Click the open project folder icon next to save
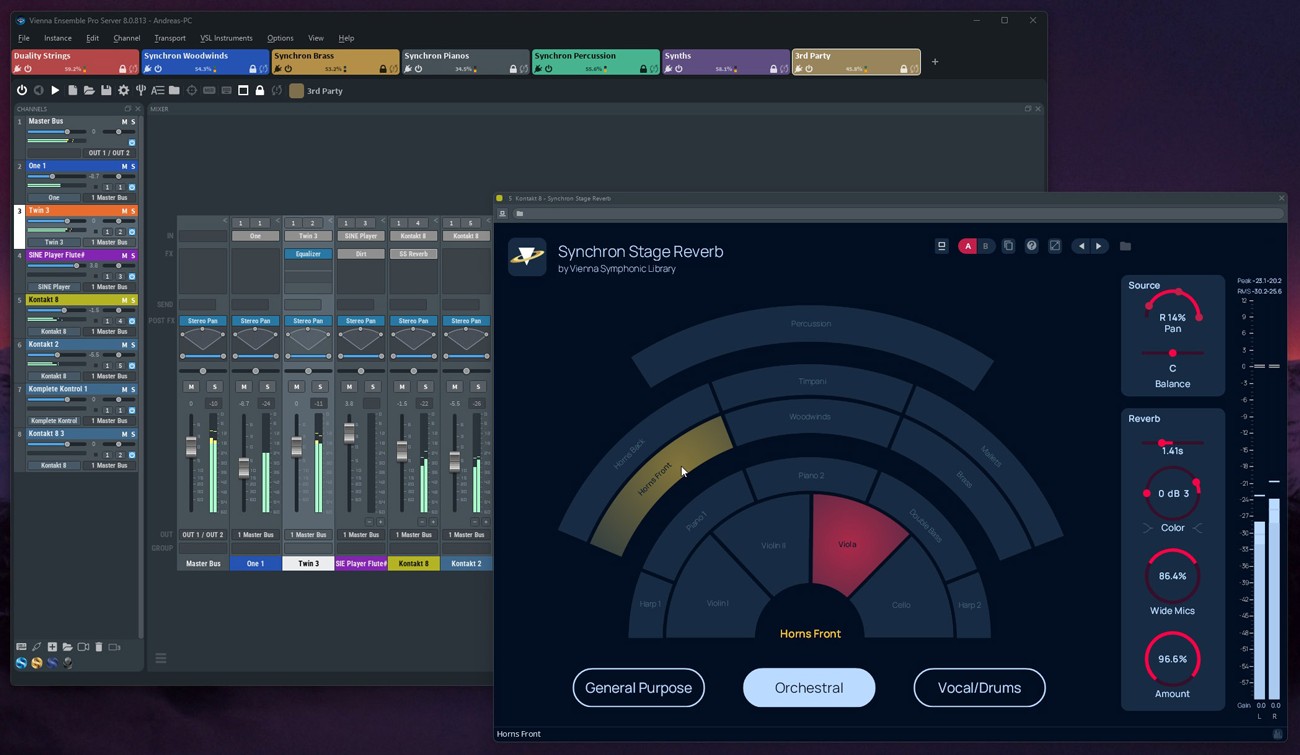The height and width of the screenshot is (755, 1300). [89, 91]
